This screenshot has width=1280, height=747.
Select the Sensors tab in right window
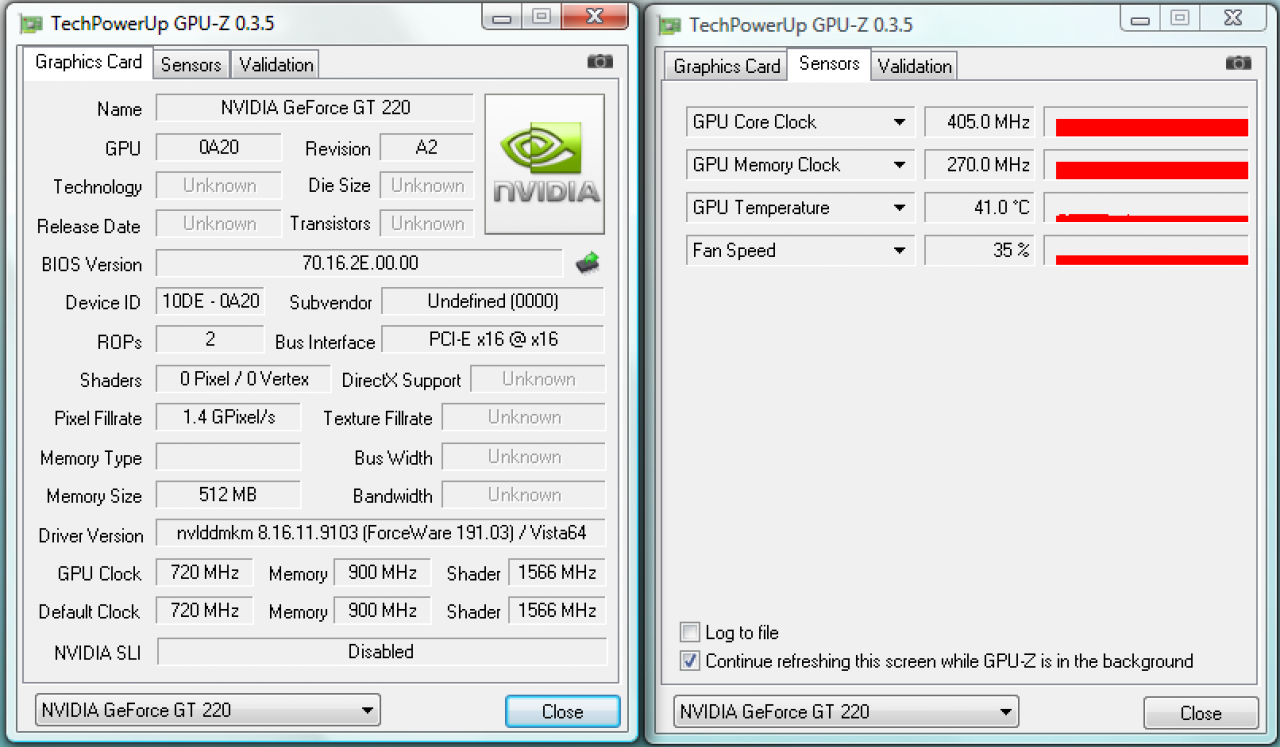coord(829,64)
